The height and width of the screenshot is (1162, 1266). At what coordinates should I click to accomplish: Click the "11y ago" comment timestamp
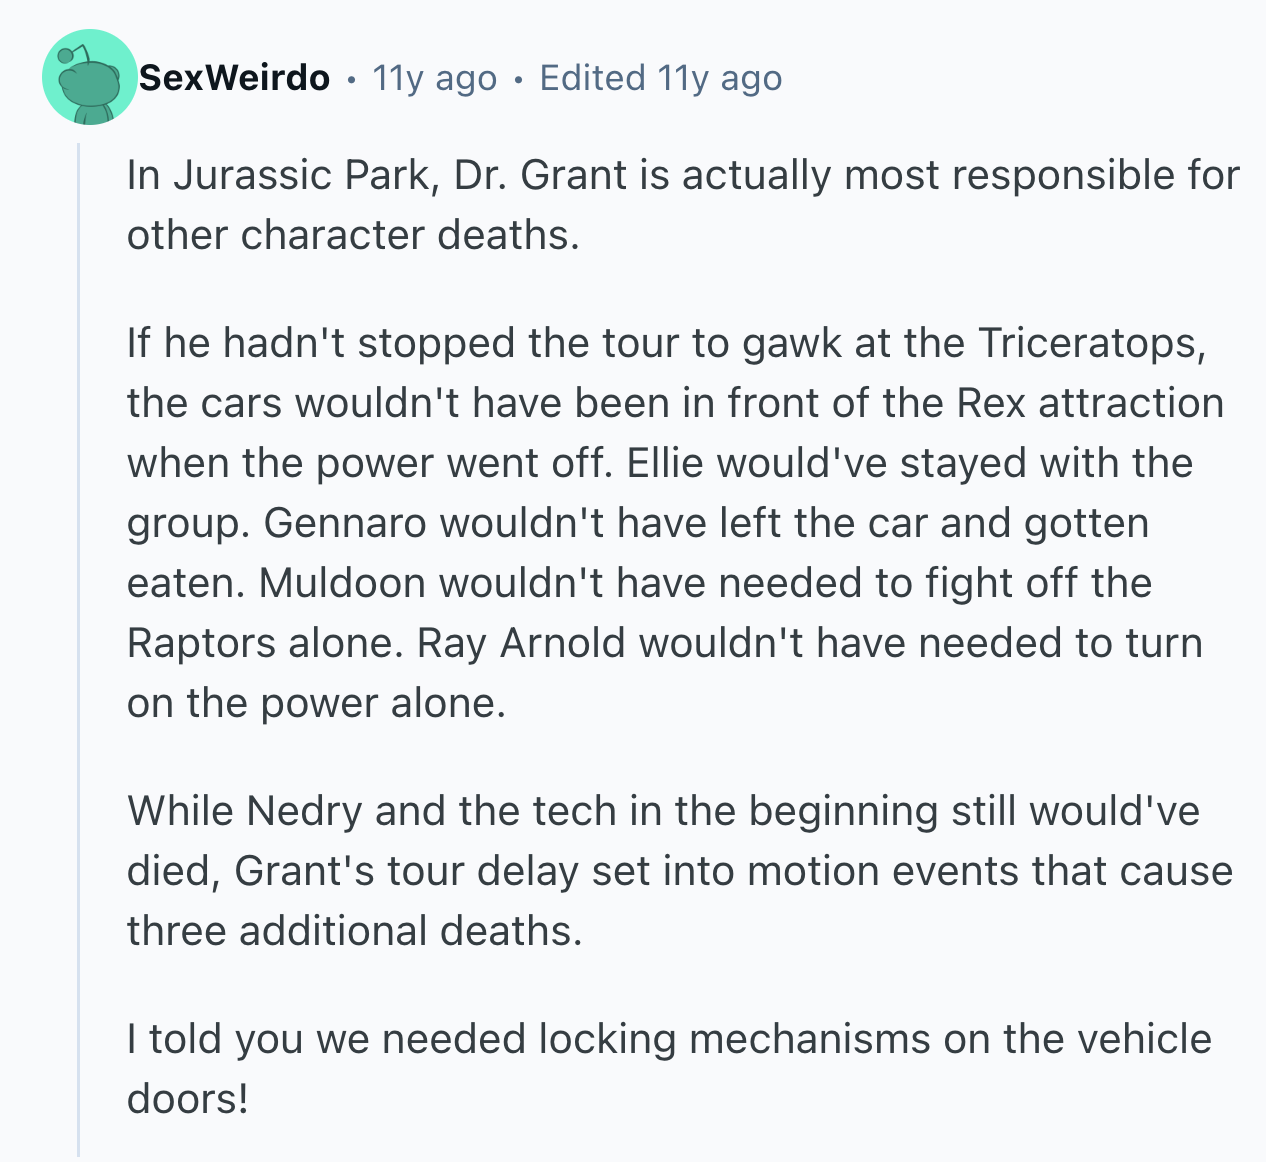[434, 77]
